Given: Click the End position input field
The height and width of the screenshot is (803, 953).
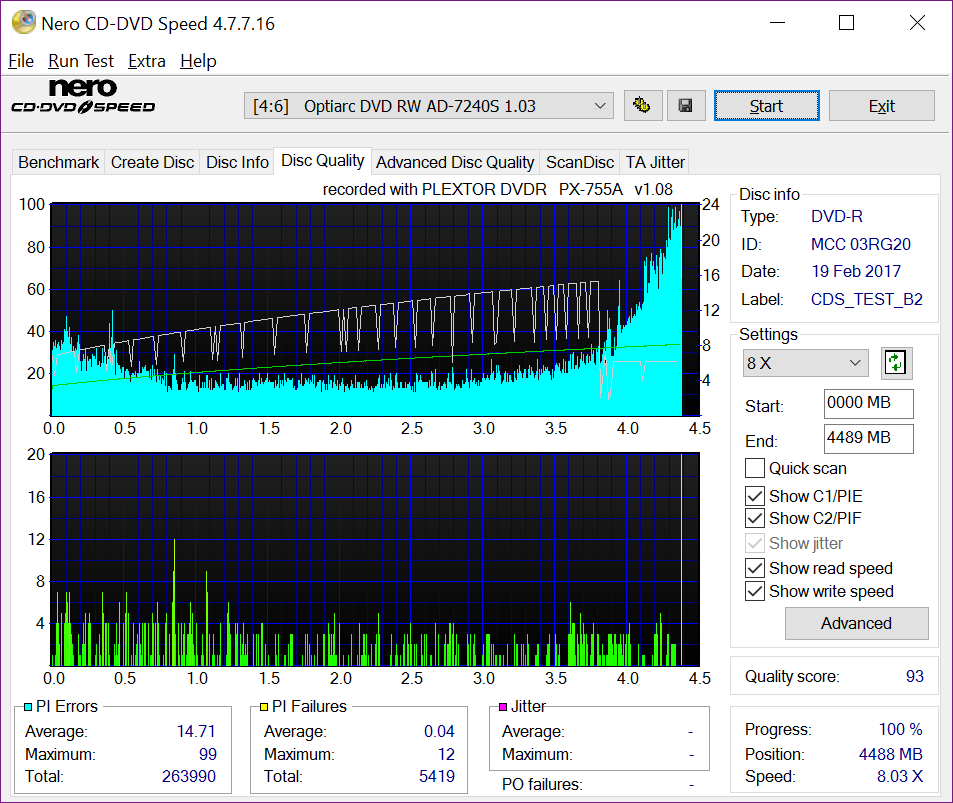Looking at the screenshot, I should 868,438.
